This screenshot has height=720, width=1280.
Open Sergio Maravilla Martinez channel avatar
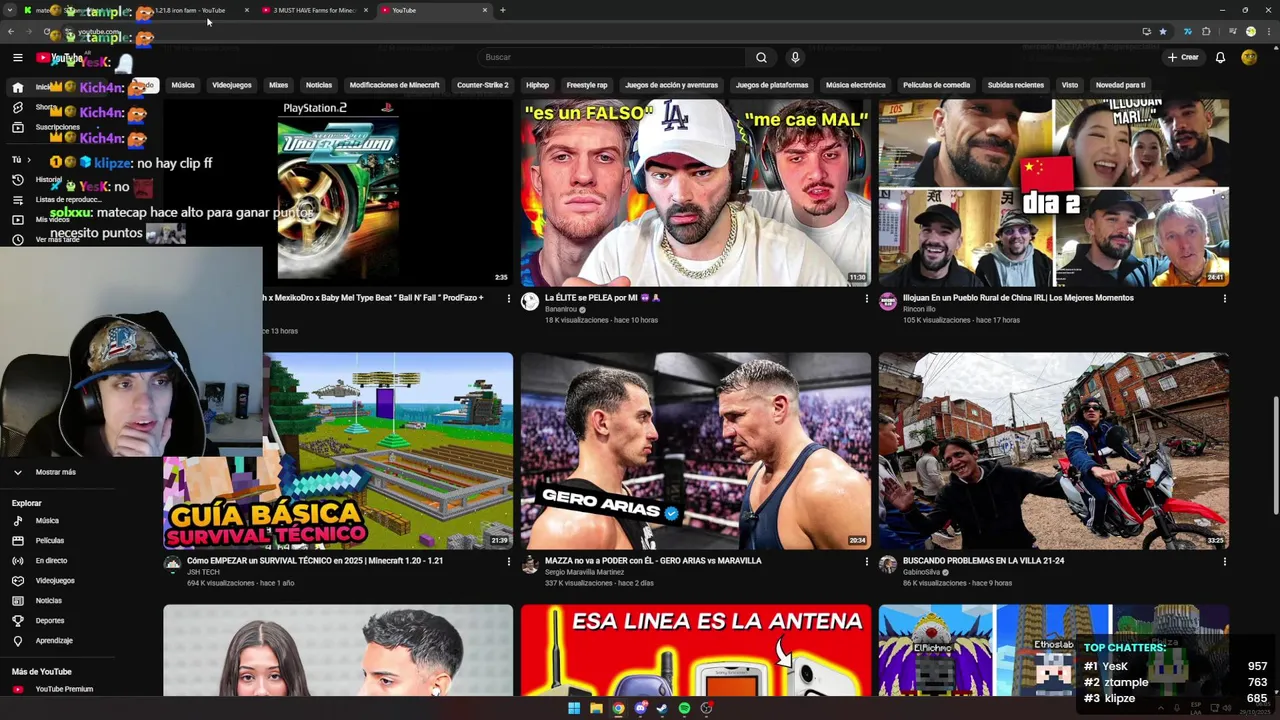click(530, 565)
